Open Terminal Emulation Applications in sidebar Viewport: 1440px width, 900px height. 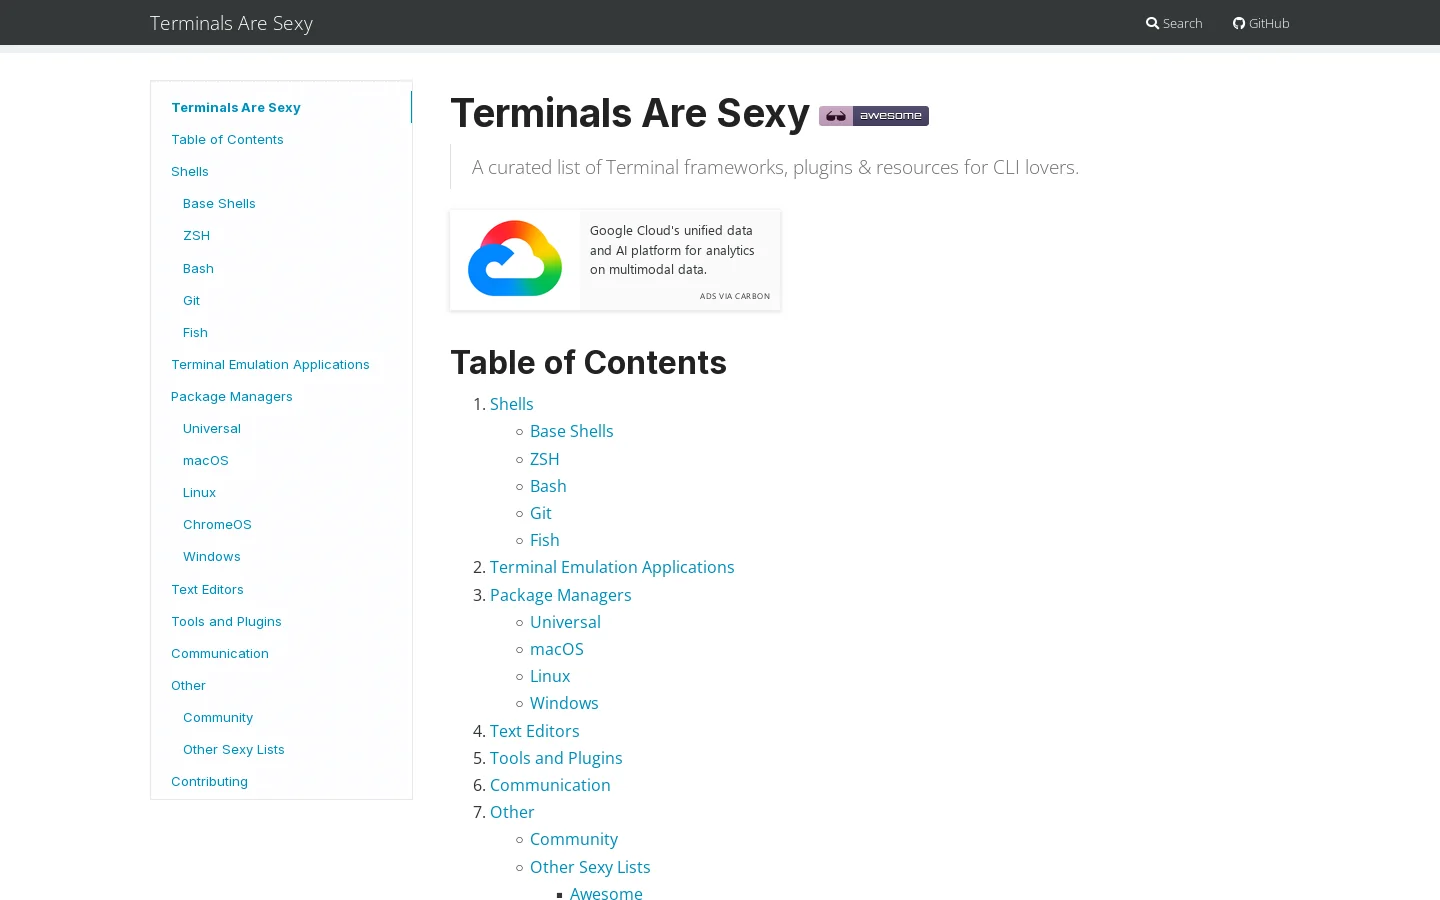click(x=270, y=364)
